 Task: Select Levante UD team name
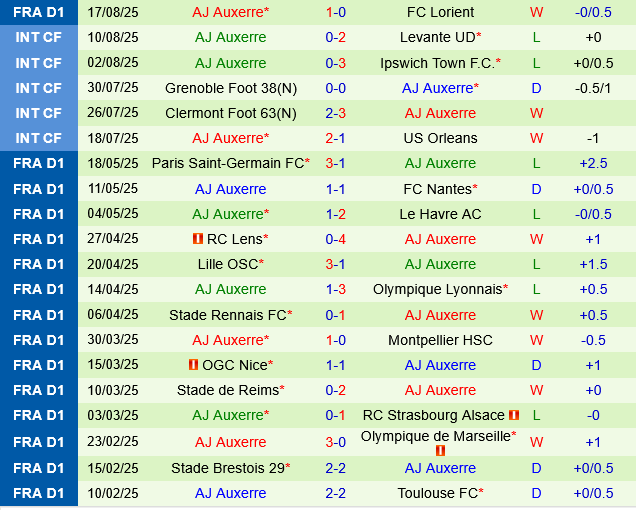[436, 37]
